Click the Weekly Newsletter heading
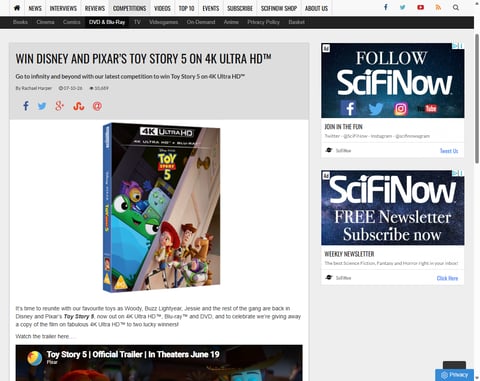 pos(349,254)
